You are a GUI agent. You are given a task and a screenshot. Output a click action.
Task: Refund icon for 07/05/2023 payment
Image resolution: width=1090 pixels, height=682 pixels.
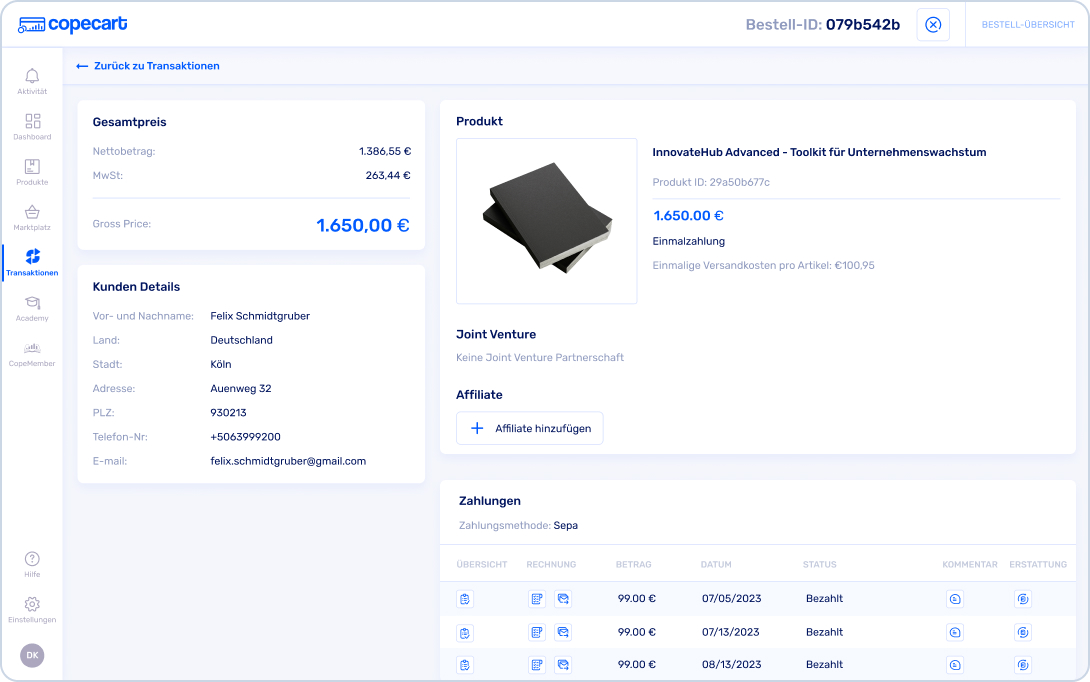(1023, 599)
